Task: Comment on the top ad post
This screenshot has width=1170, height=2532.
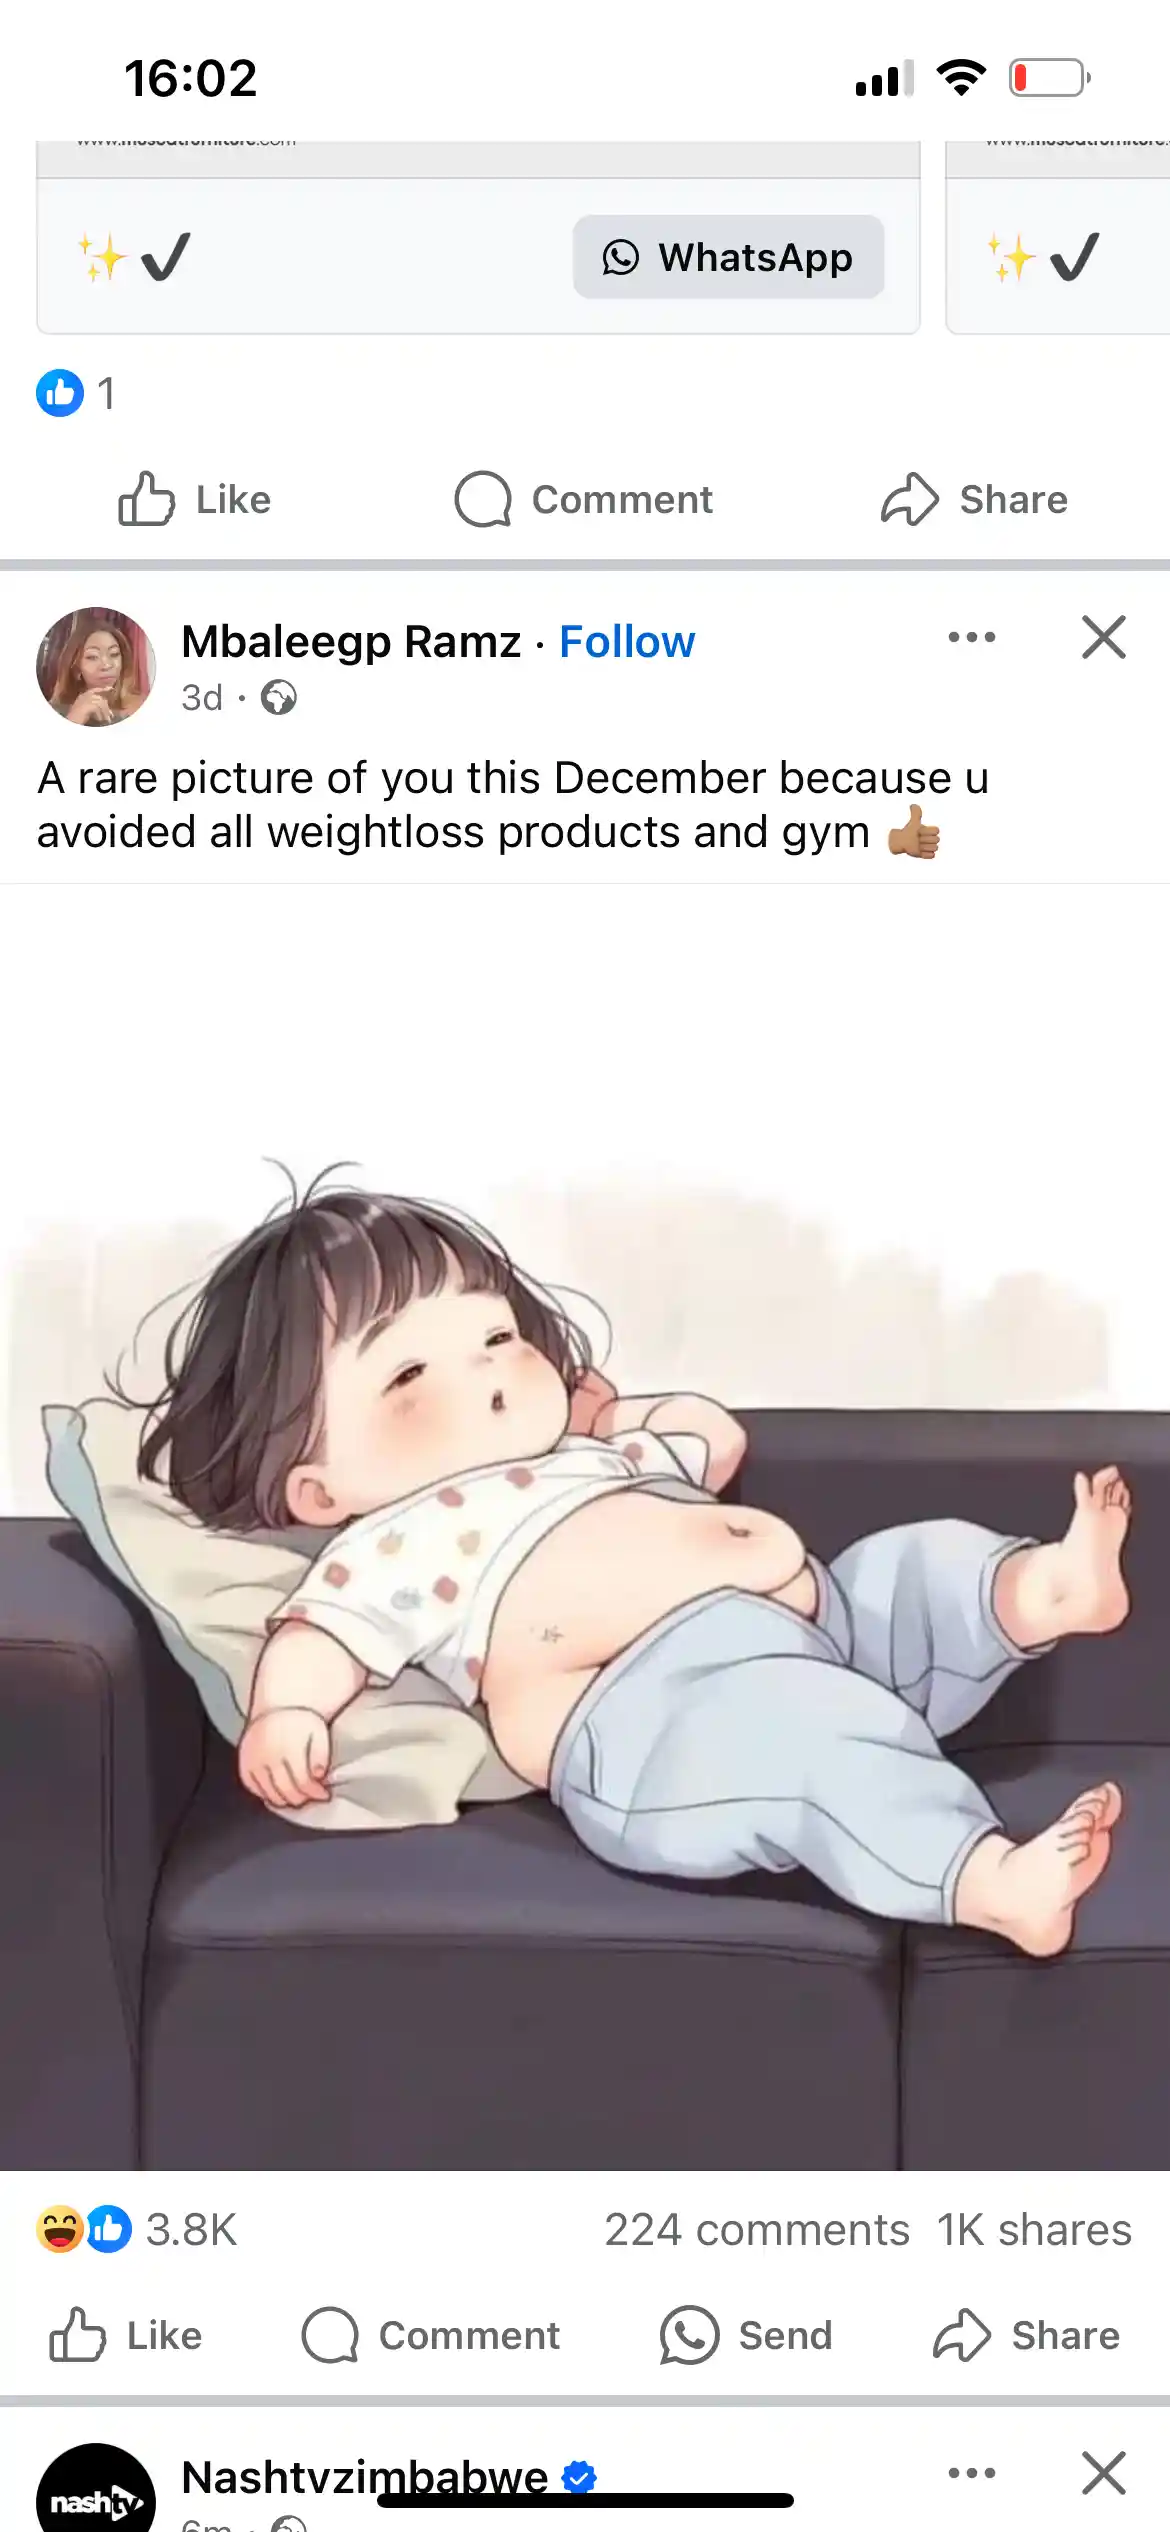Action: pos(583,499)
